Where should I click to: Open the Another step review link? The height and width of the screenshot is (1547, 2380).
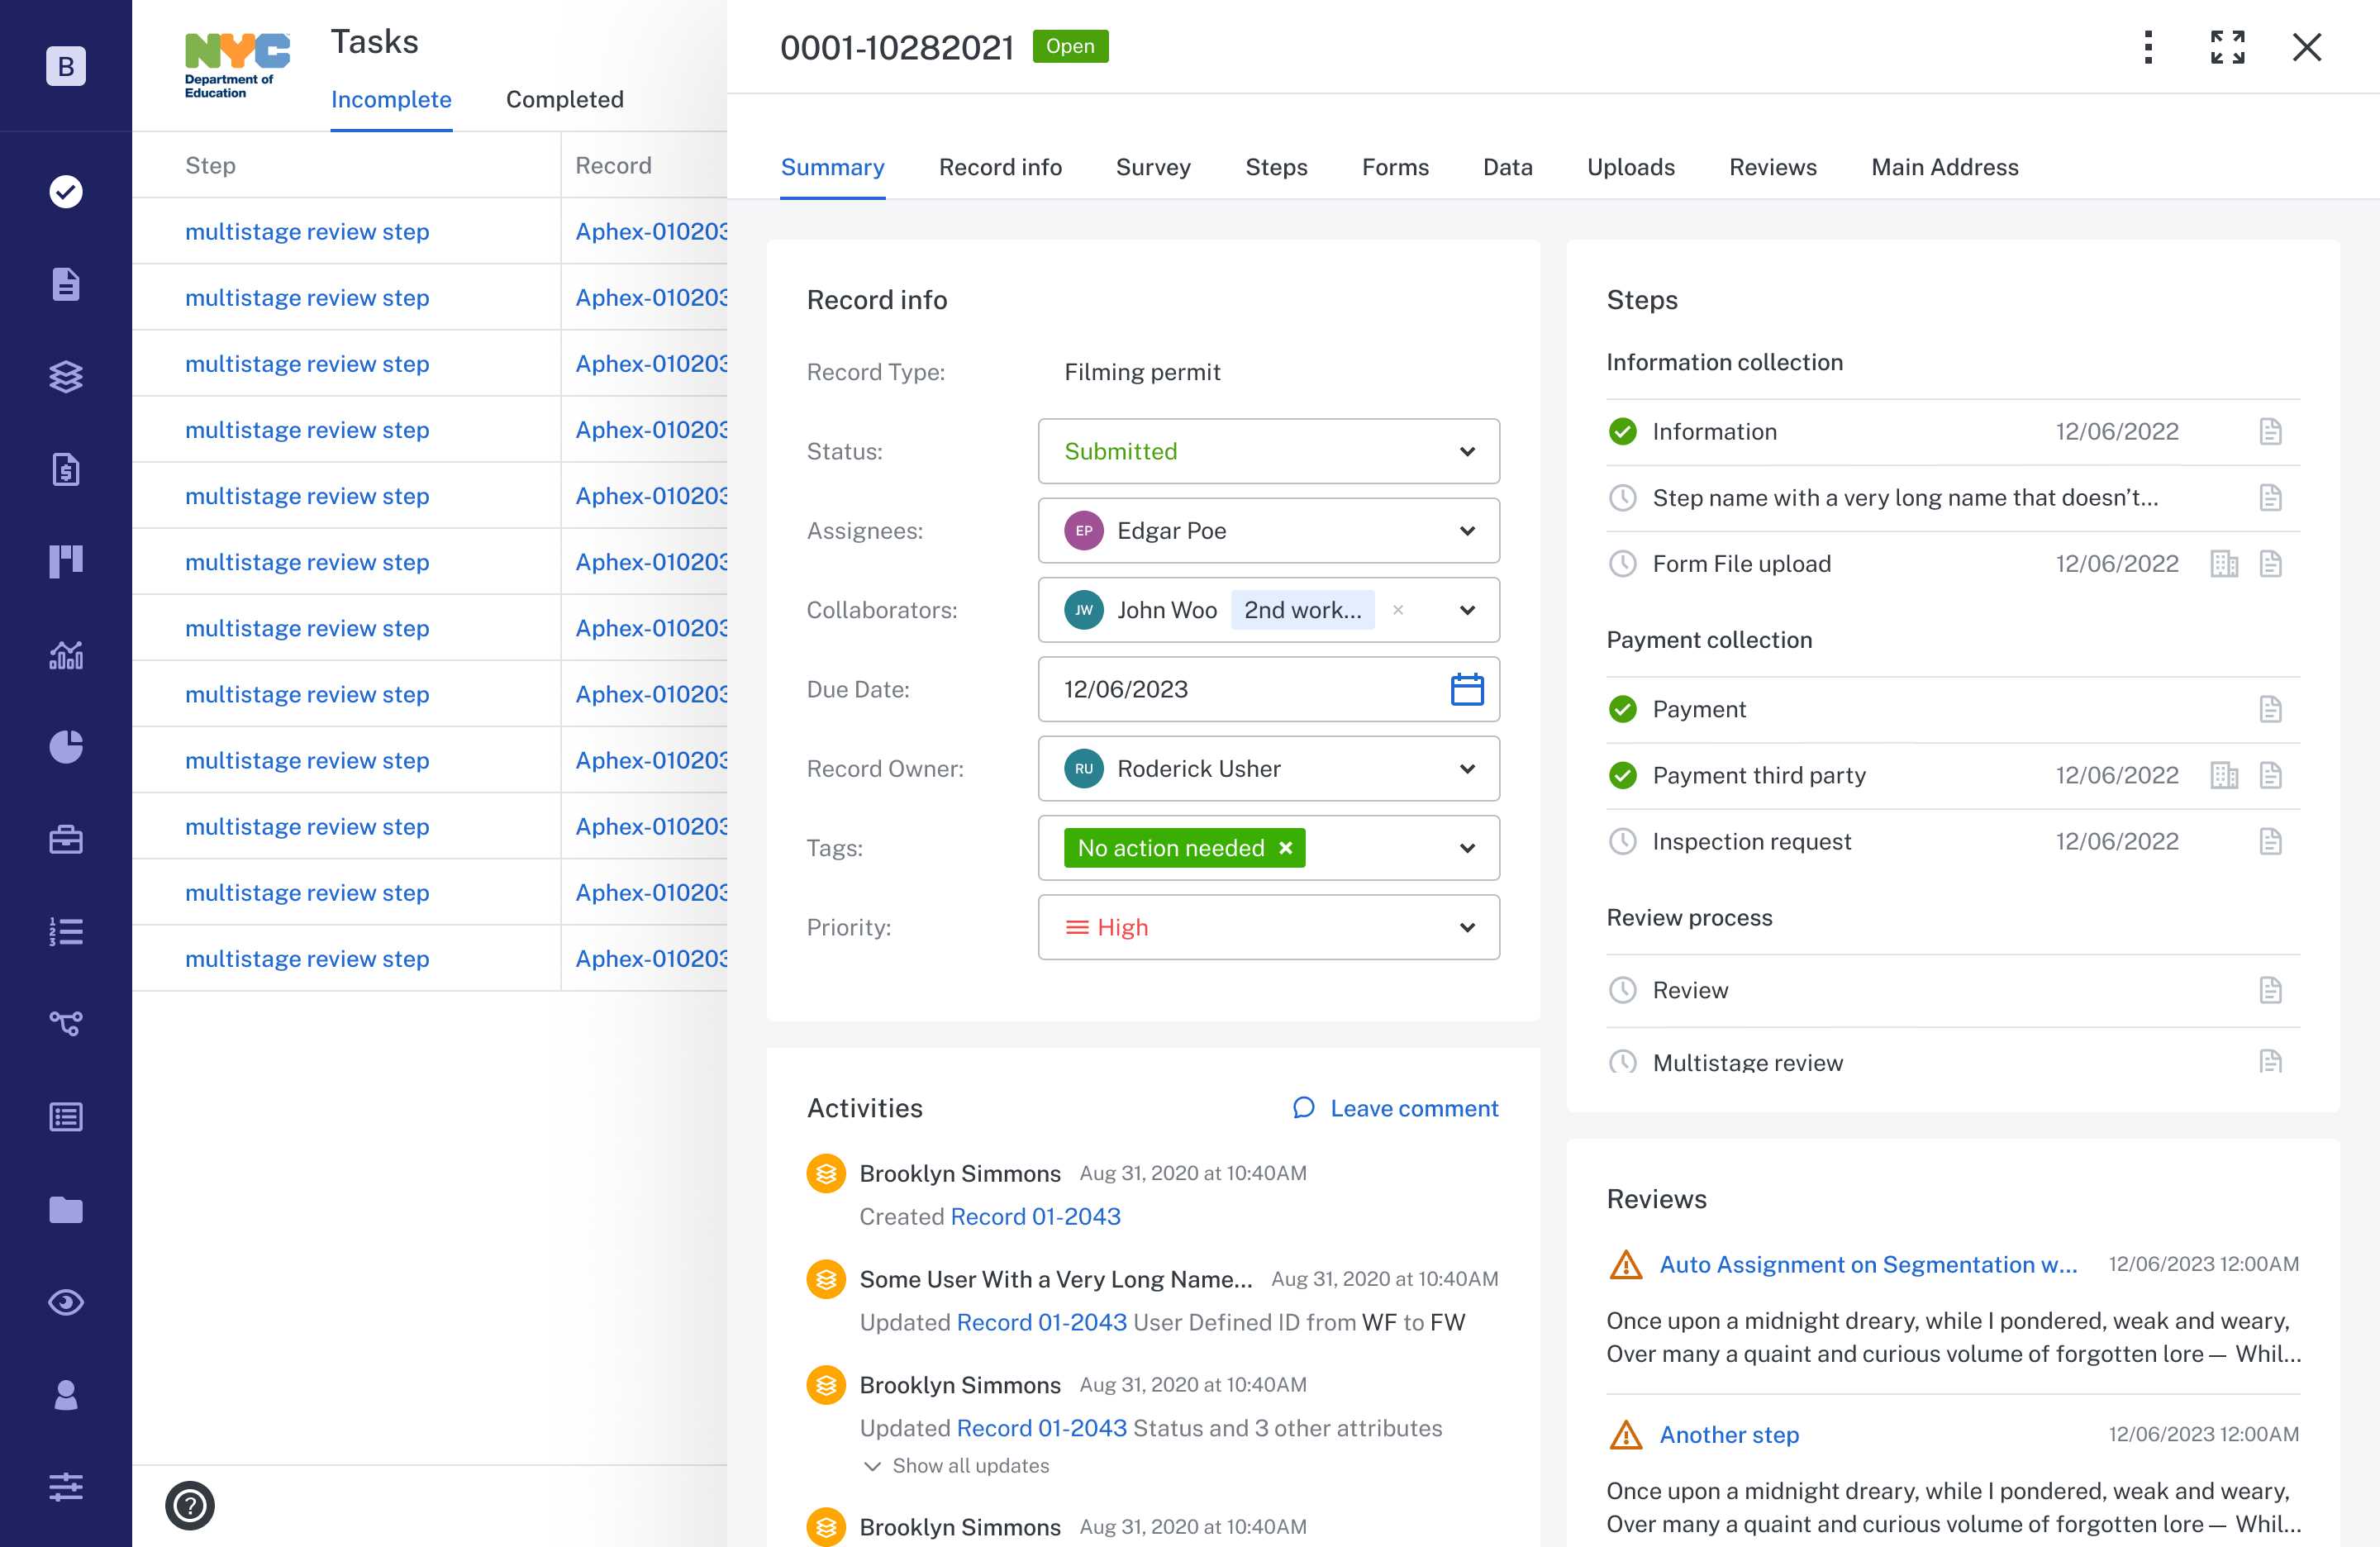point(1729,1434)
